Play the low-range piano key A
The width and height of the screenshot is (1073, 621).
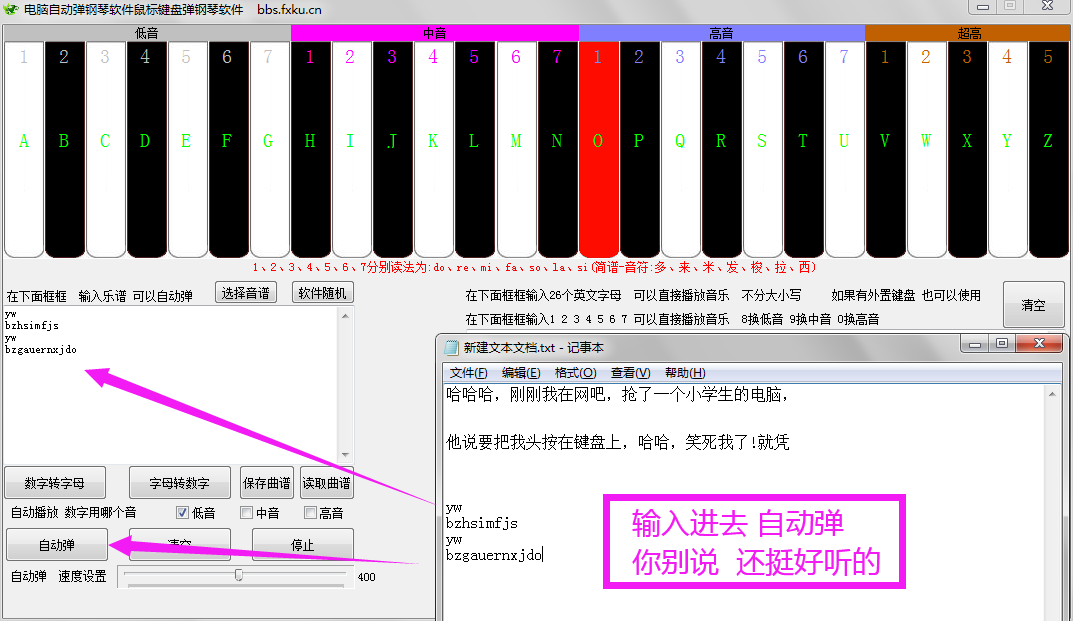point(24,149)
